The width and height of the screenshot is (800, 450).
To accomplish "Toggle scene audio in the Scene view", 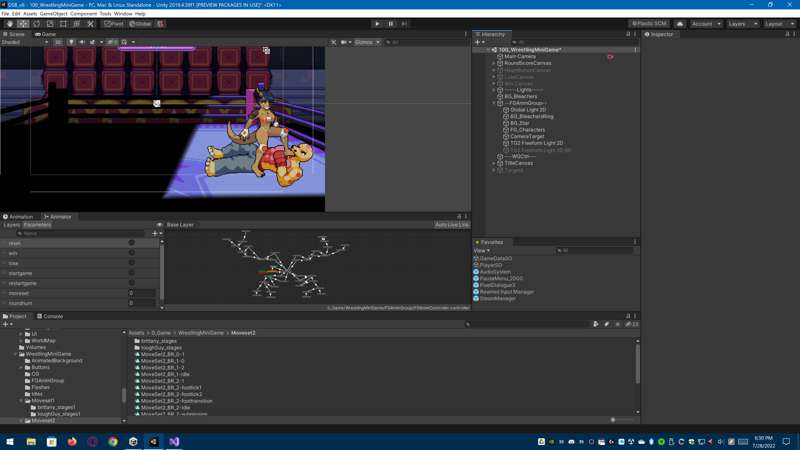I will coord(82,42).
